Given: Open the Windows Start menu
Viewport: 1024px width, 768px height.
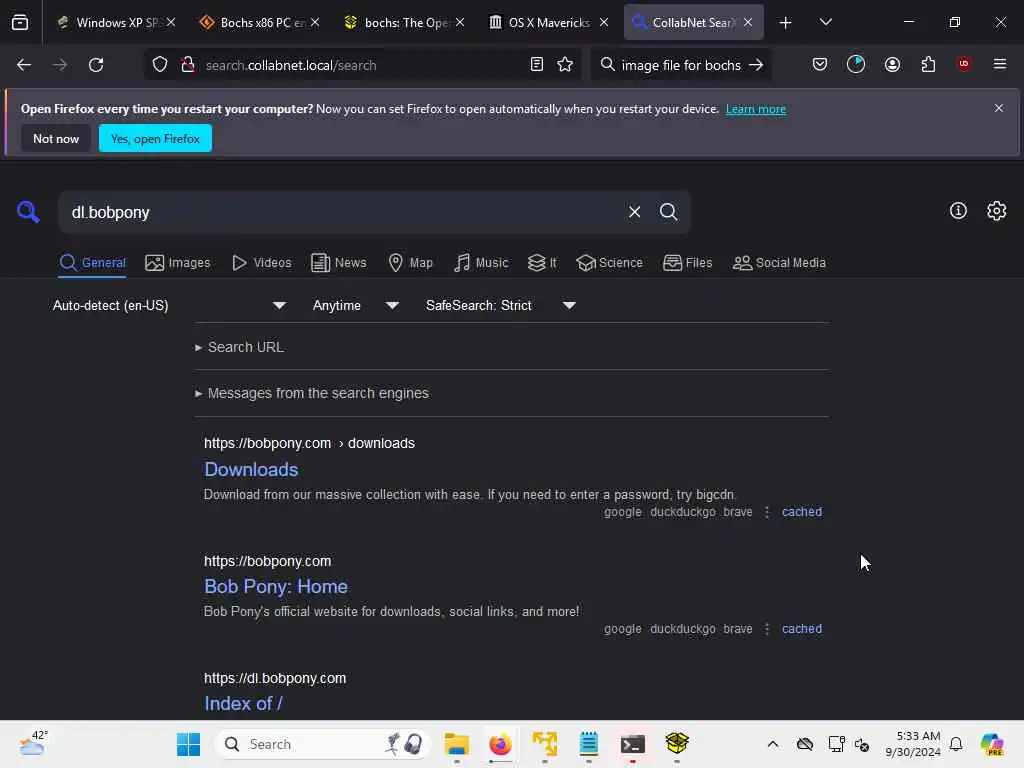Looking at the screenshot, I should click(x=189, y=744).
